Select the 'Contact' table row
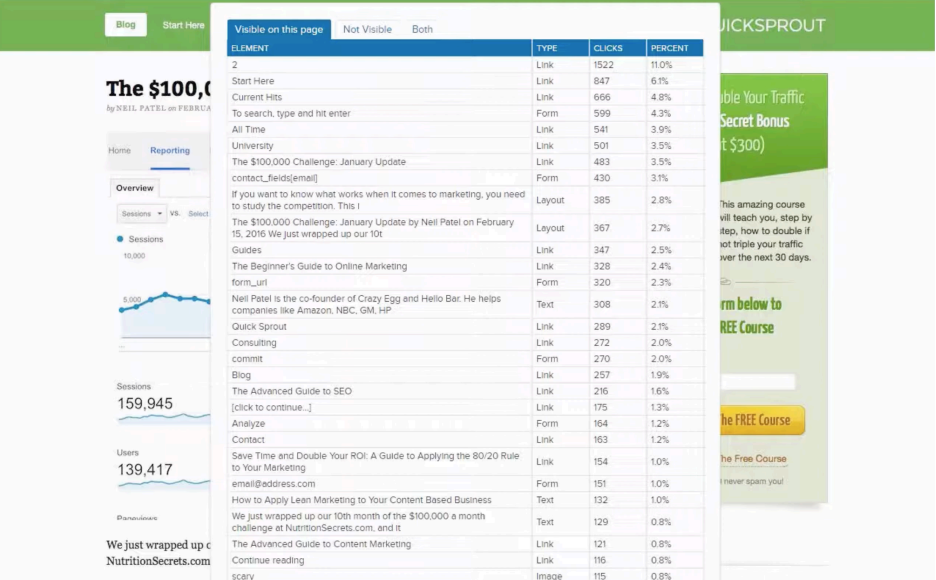 [x=465, y=439]
